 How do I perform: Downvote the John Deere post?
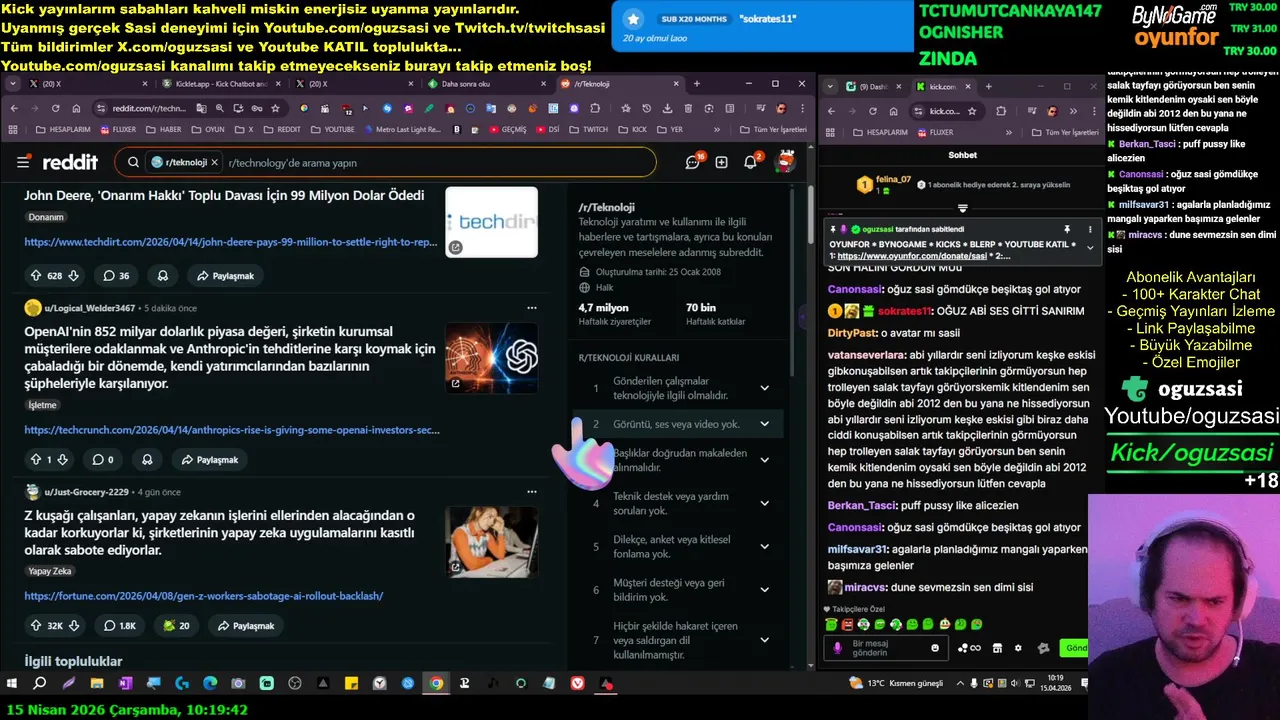(73, 275)
